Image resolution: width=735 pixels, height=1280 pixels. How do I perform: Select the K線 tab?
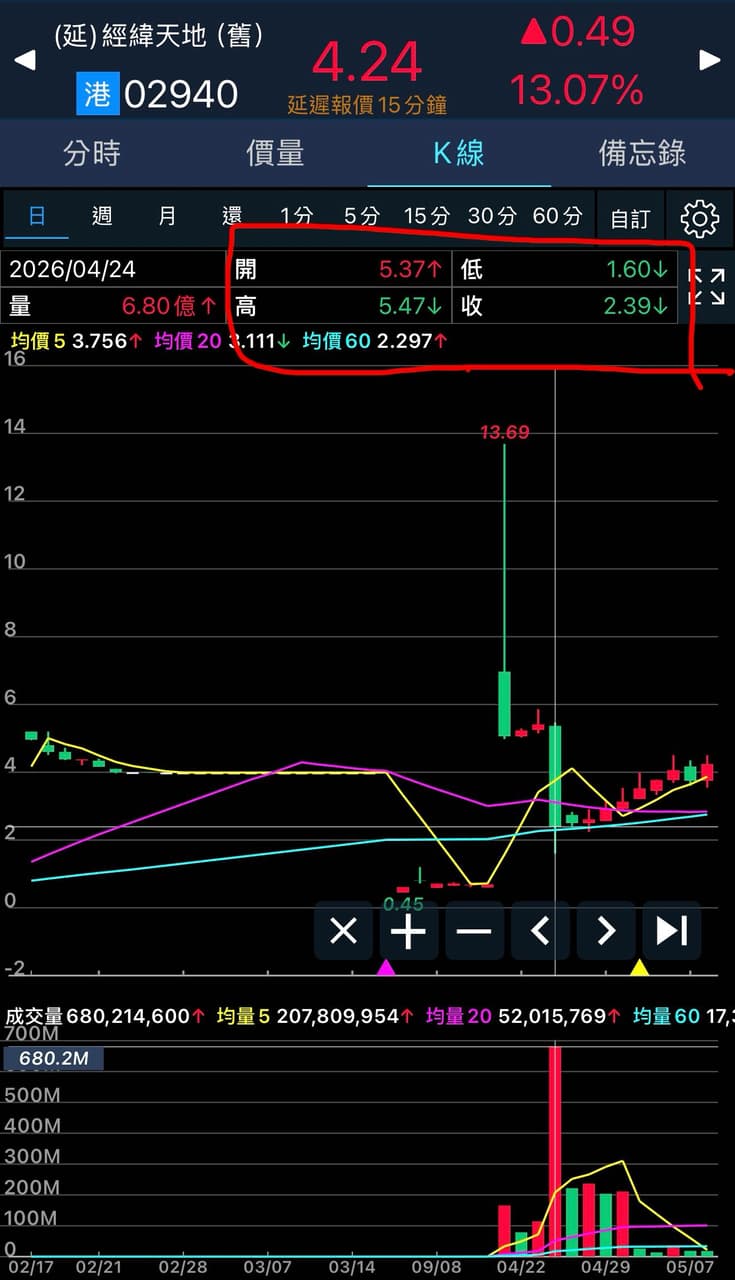pyautogui.click(x=459, y=153)
